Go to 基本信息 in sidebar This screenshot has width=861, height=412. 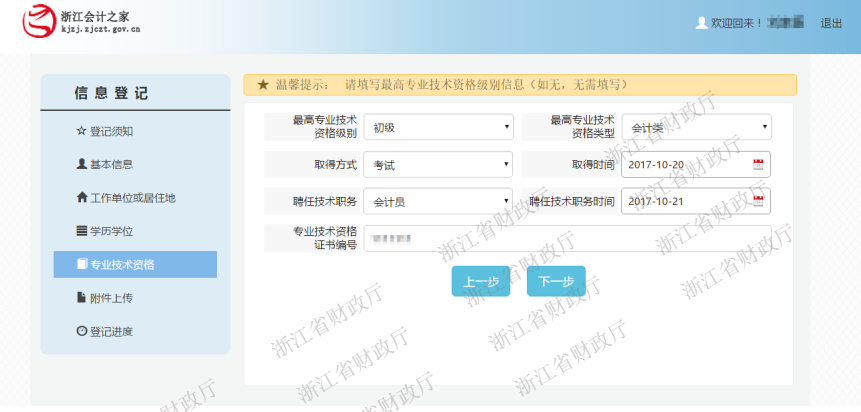(111, 164)
